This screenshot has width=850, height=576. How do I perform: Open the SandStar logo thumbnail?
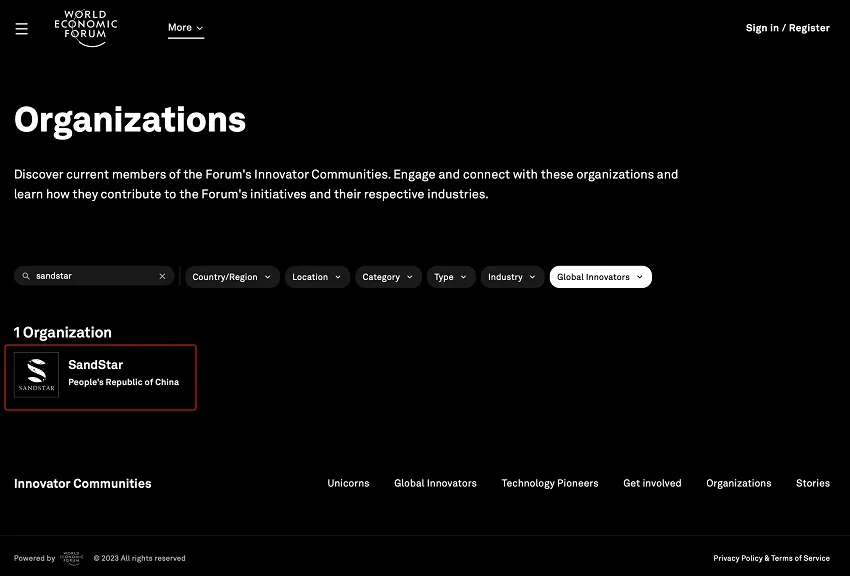tap(36, 375)
